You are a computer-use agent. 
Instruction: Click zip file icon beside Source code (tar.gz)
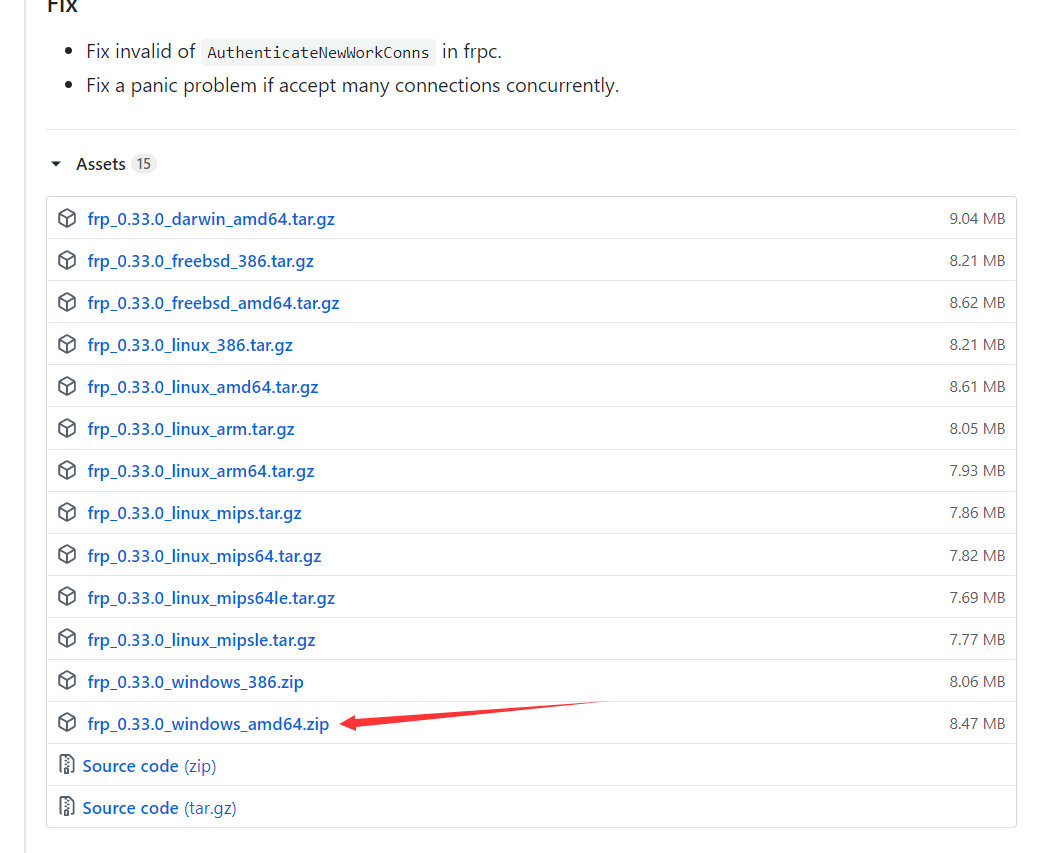pos(66,806)
